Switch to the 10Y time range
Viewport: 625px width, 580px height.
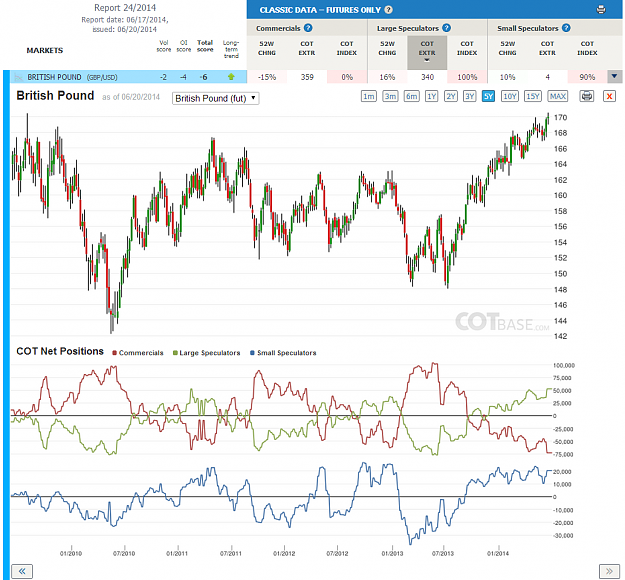coord(510,96)
